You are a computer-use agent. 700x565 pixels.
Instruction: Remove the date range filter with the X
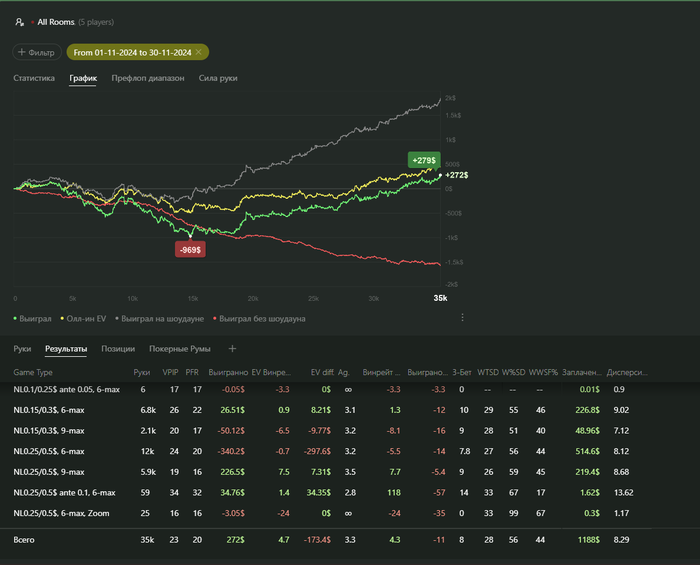[x=199, y=52]
